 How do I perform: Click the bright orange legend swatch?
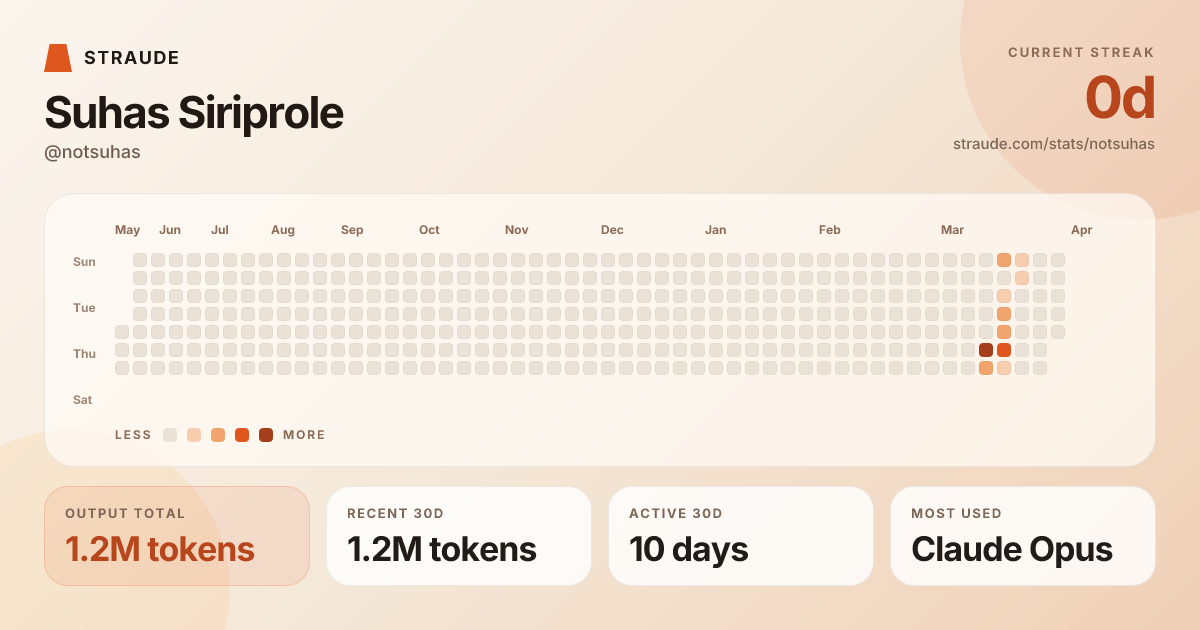coord(242,435)
